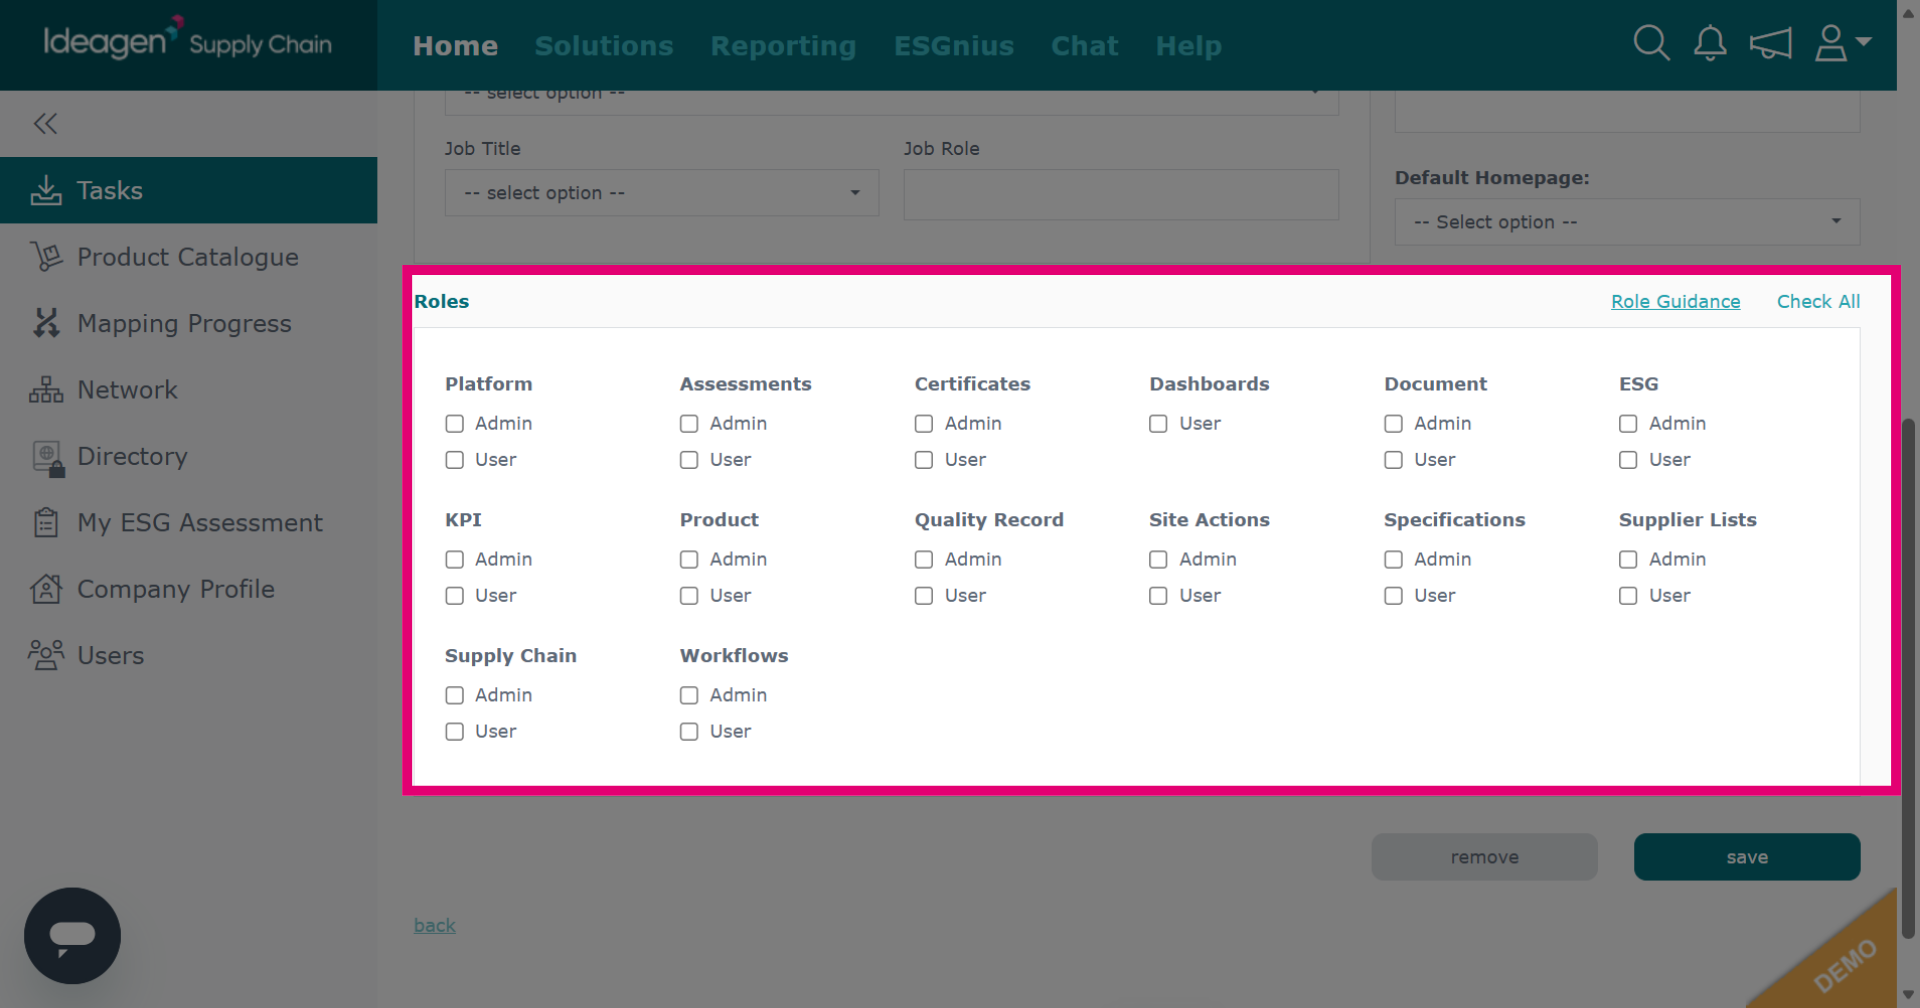Check the Site Actions User box

tap(1158, 596)
